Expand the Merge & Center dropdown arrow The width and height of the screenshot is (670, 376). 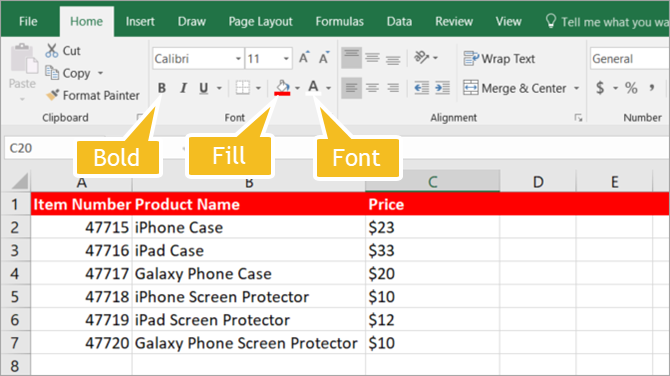point(576,88)
